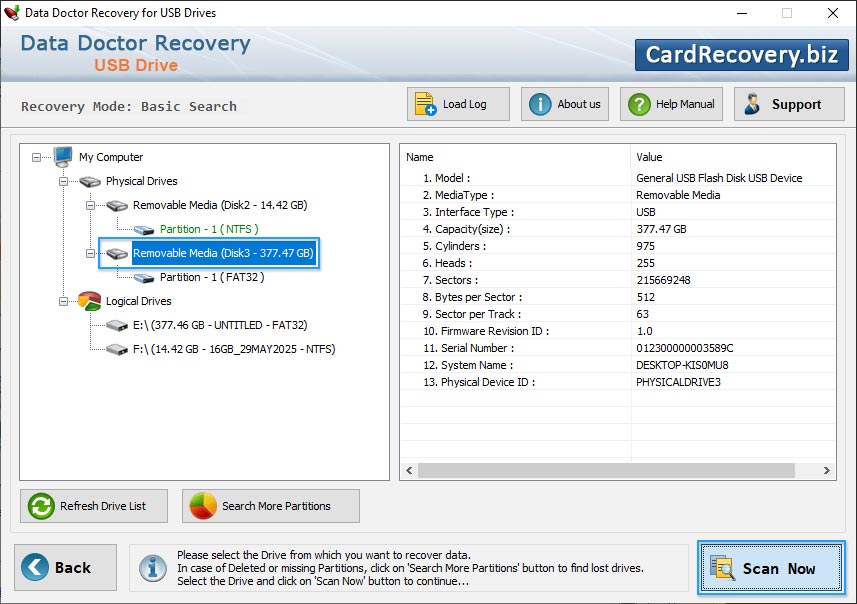Screen dimensions: 857x604
Task: Click the '11. Serial Number :' row name
Action: pyautogui.click(x=468, y=348)
